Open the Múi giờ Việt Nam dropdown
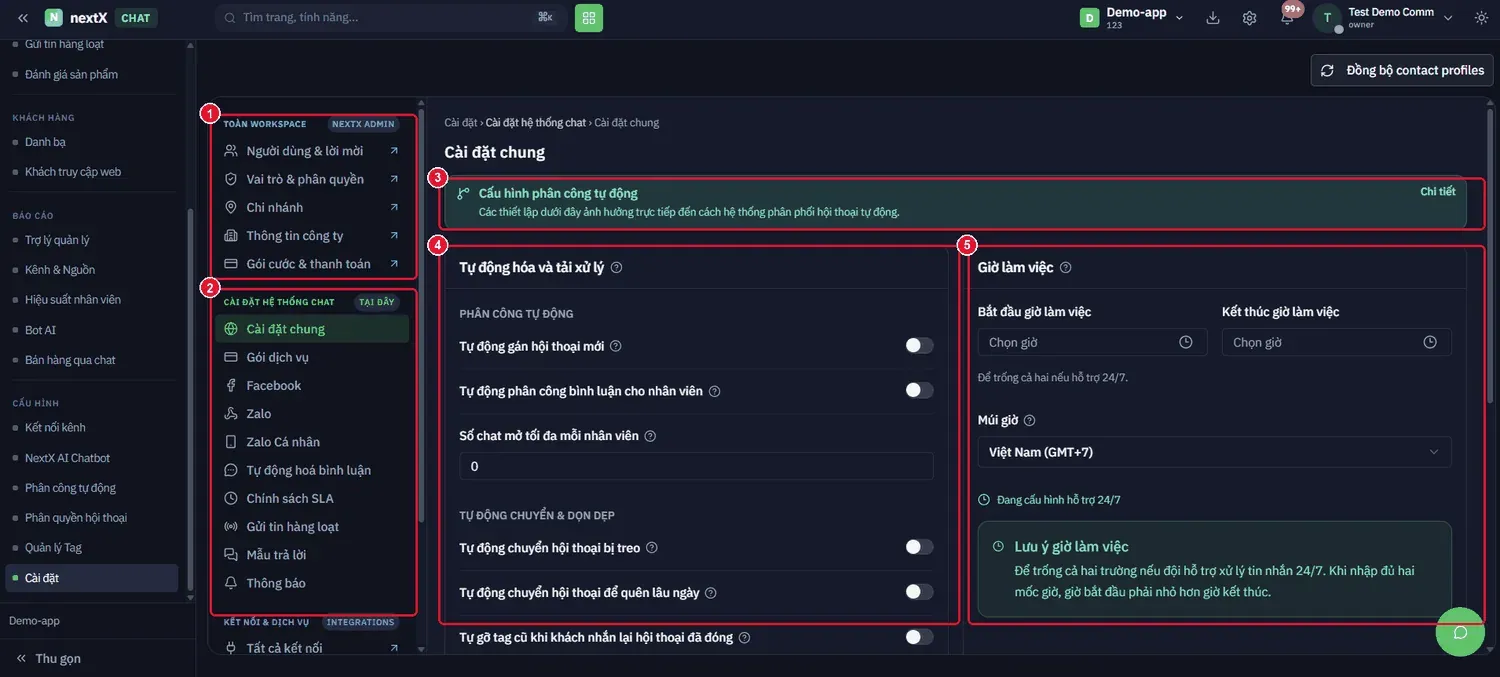The width and height of the screenshot is (1500, 677). pyautogui.click(x=1214, y=452)
